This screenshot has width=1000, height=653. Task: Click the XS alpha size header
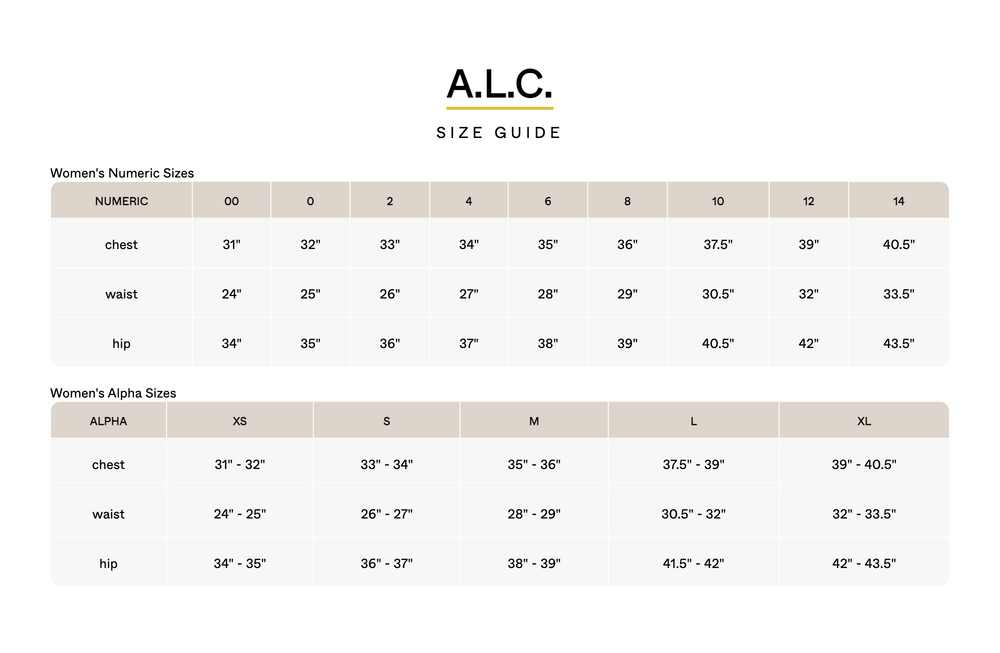tap(240, 421)
